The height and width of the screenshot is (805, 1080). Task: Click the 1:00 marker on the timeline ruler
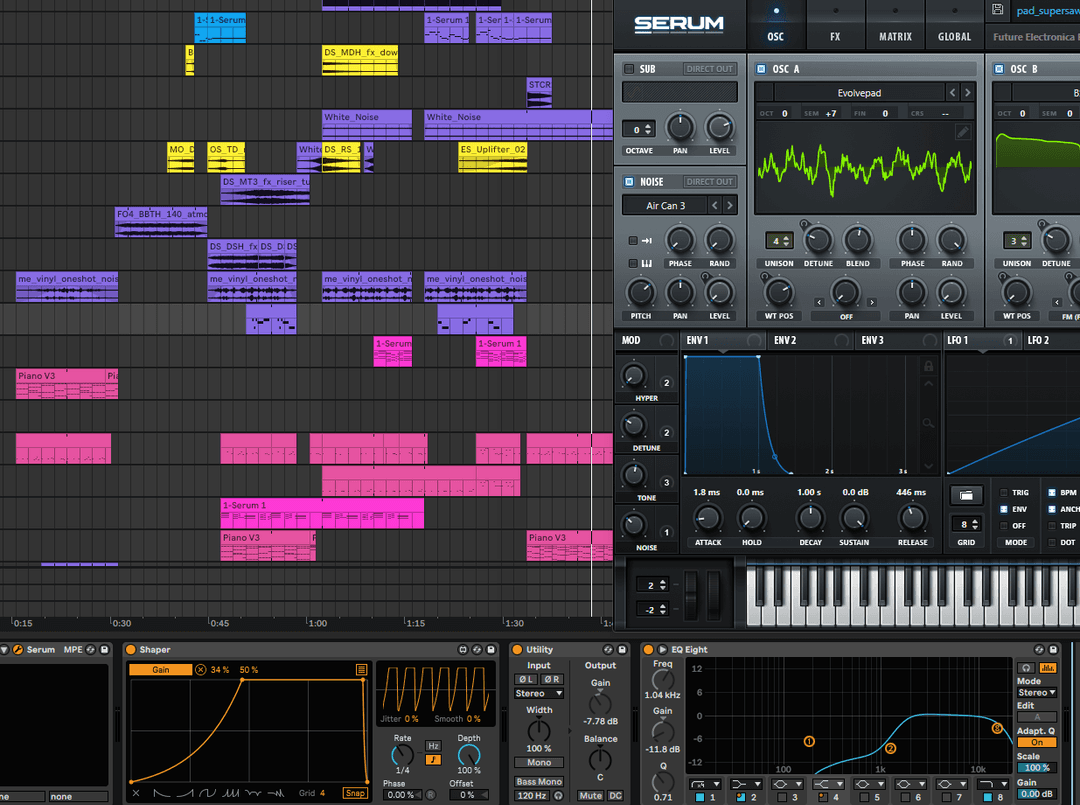point(317,623)
